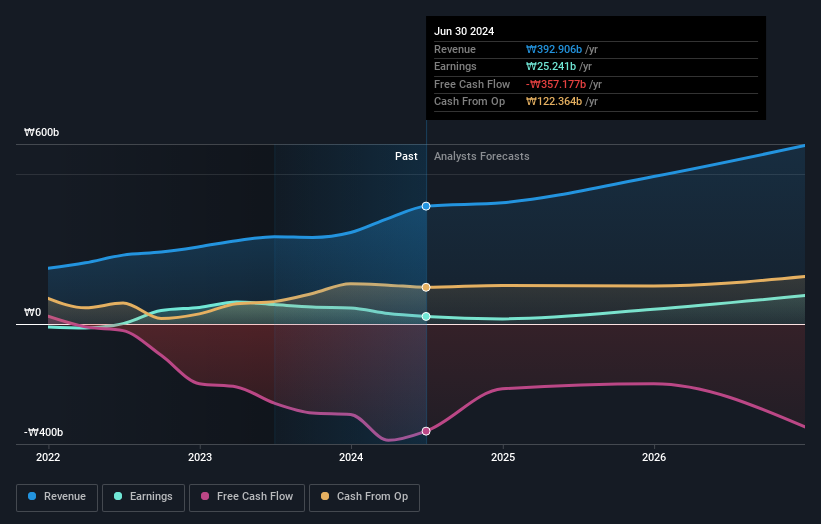Click the ₩0 y-axis label
821x524 pixels.
tap(32, 313)
